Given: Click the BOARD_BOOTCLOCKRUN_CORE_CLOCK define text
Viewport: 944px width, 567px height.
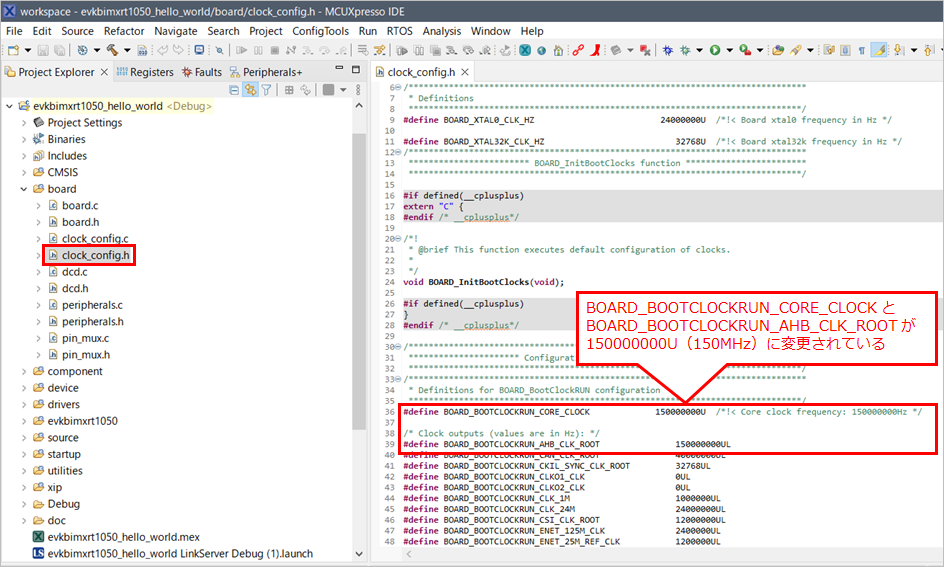Looking at the screenshot, I should pyautogui.click(x=517, y=412).
